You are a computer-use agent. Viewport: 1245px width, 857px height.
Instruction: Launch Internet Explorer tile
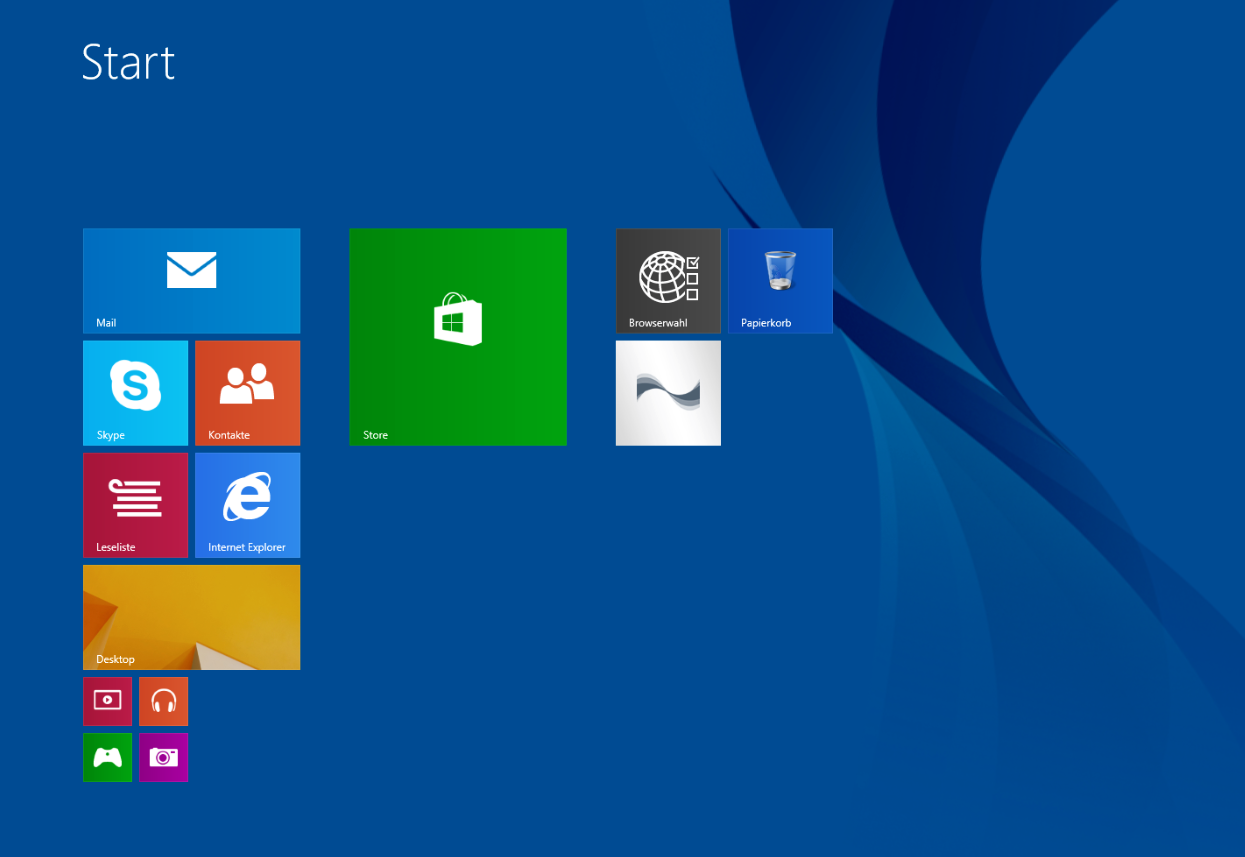point(247,504)
